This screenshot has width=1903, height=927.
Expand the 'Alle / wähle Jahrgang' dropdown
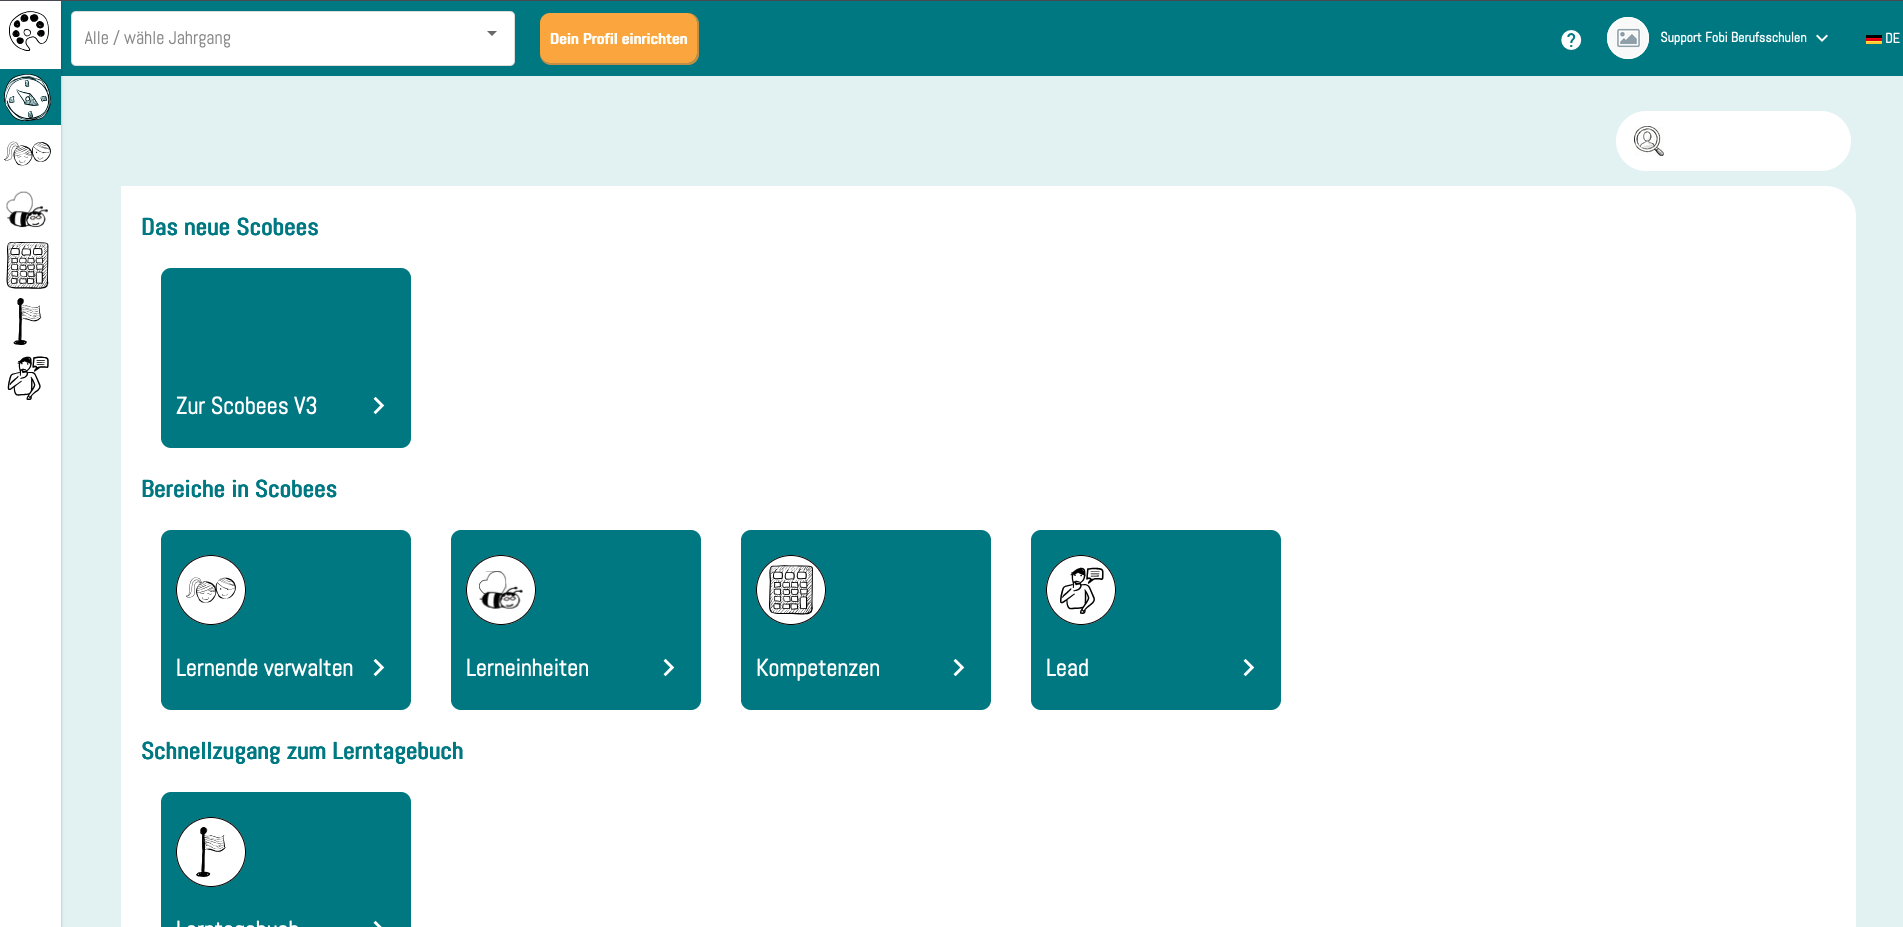pyautogui.click(x=292, y=38)
